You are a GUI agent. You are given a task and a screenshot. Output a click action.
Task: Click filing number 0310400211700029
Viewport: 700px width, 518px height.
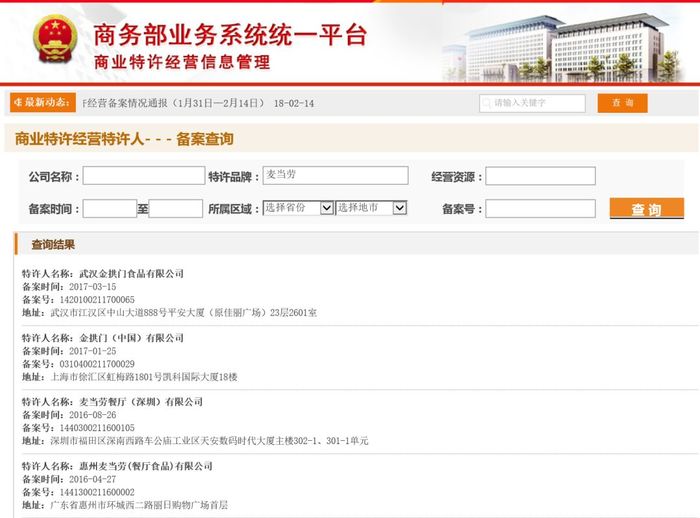pyautogui.click(x=97, y=364)
